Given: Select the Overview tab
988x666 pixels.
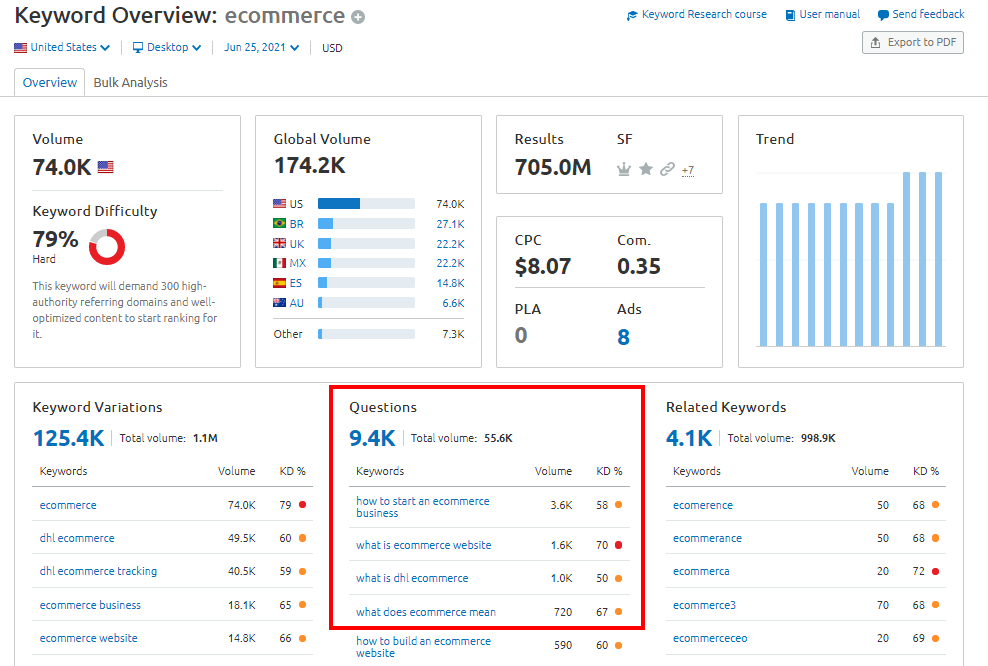Looking at the screenshot, I should click(50, 83).
